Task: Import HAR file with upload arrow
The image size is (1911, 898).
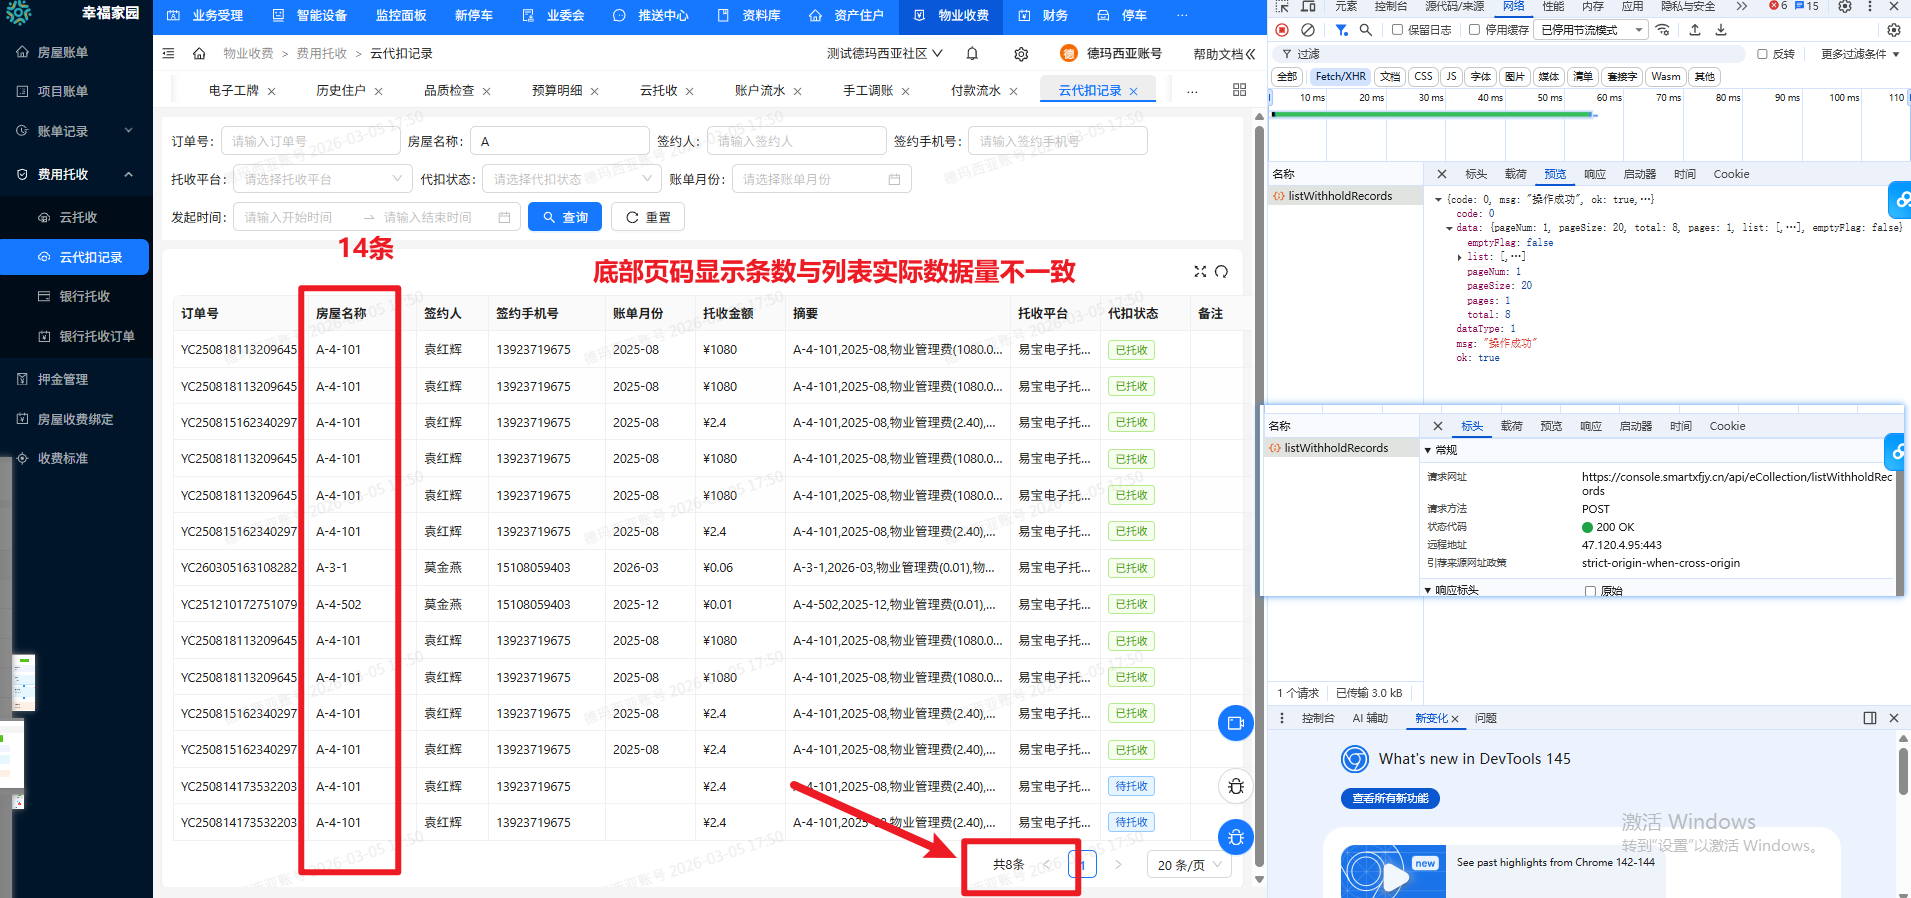Action: pyautogui.click(x=1695, y=30)
